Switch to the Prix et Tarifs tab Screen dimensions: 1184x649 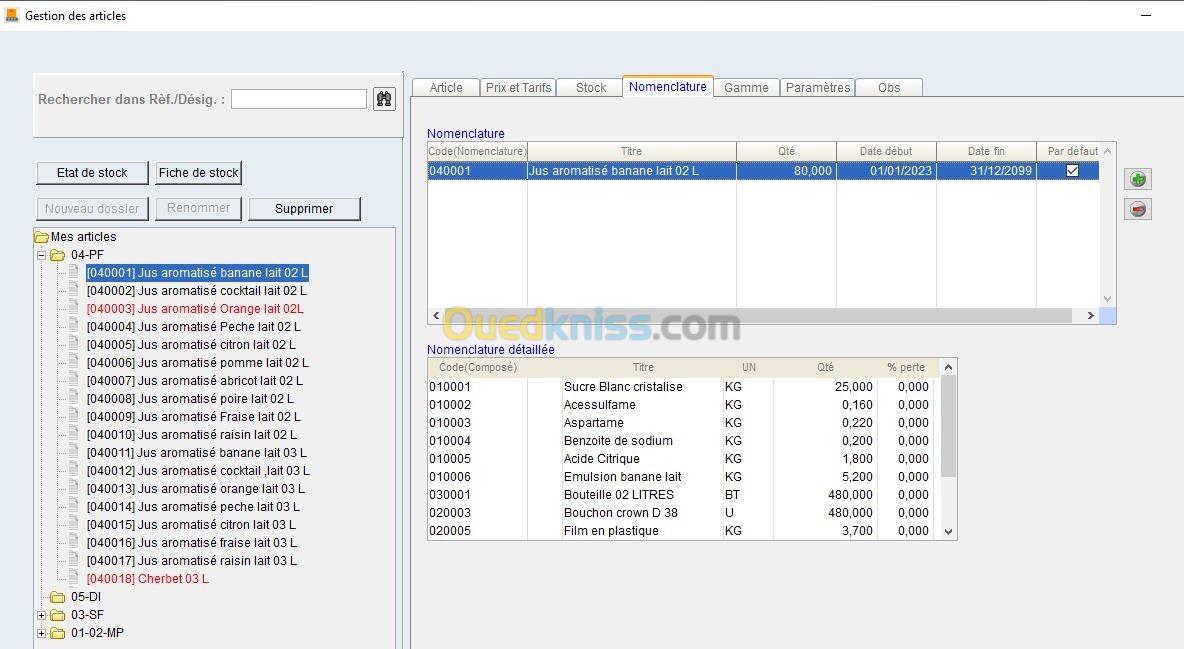tap(518, 88)
